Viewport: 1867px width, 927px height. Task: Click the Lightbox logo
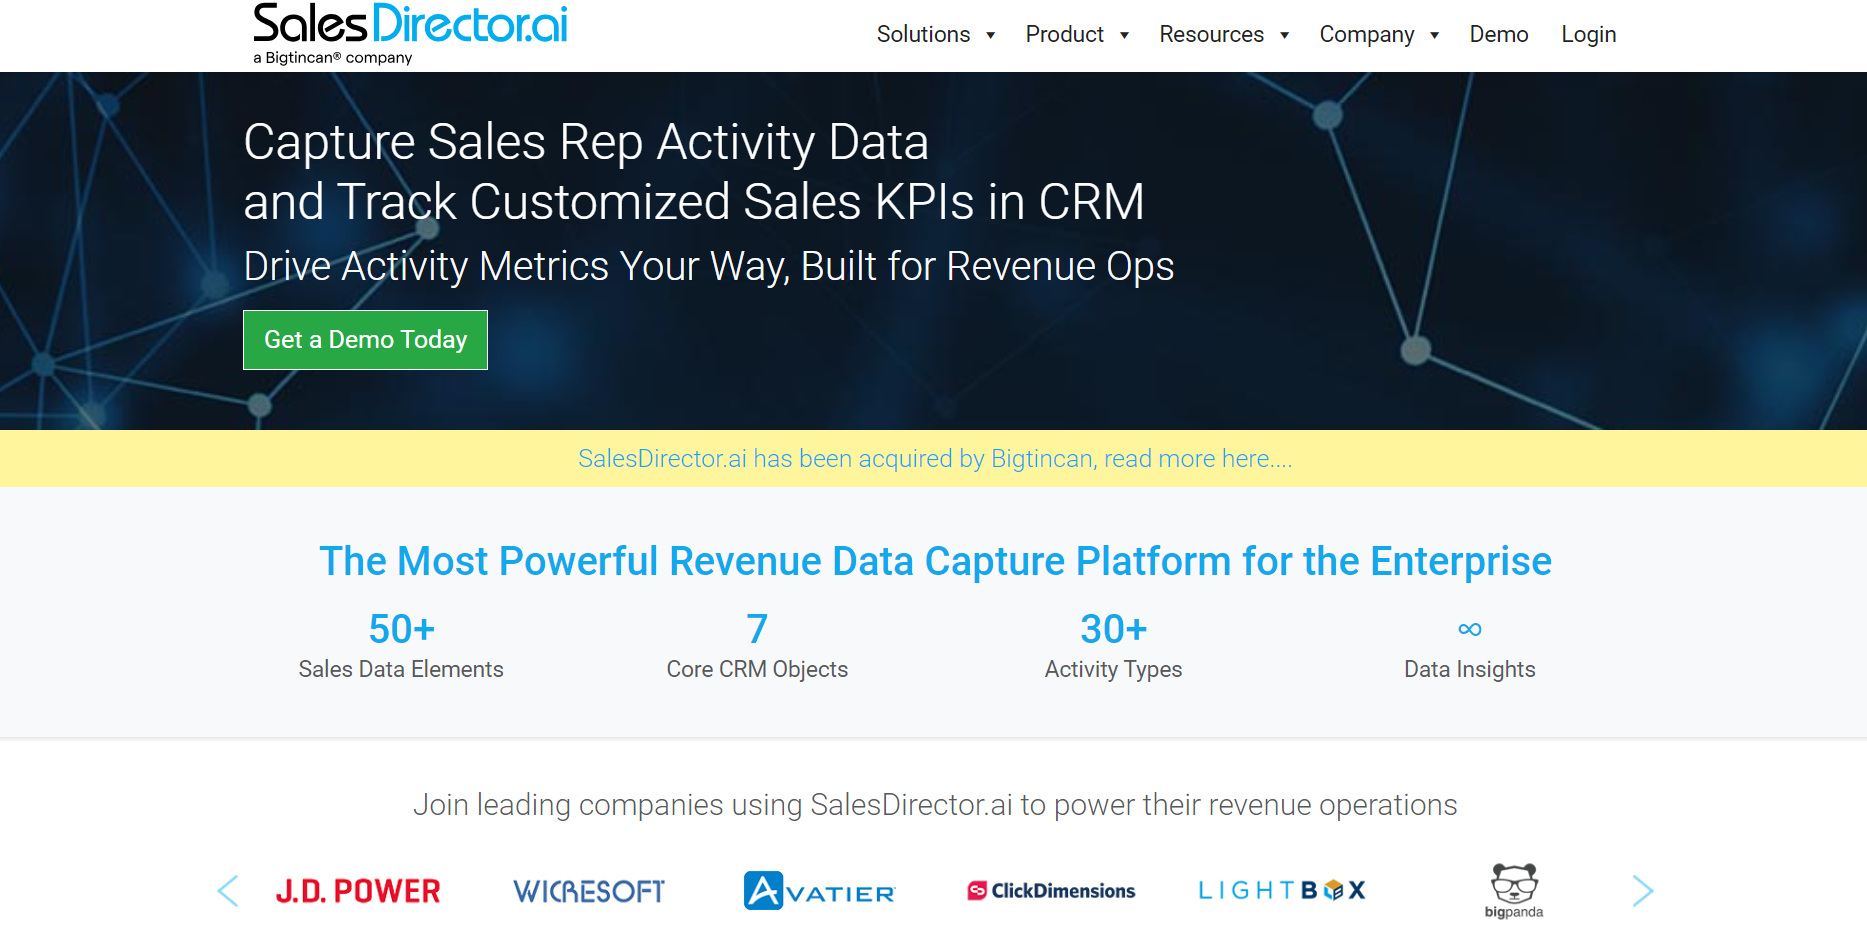coord(1282,890)
